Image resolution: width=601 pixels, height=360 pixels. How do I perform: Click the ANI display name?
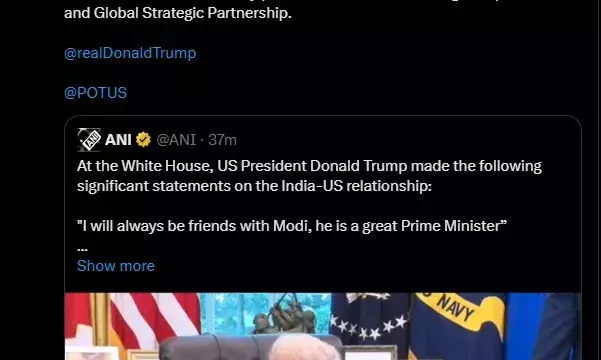pos(118,140)
